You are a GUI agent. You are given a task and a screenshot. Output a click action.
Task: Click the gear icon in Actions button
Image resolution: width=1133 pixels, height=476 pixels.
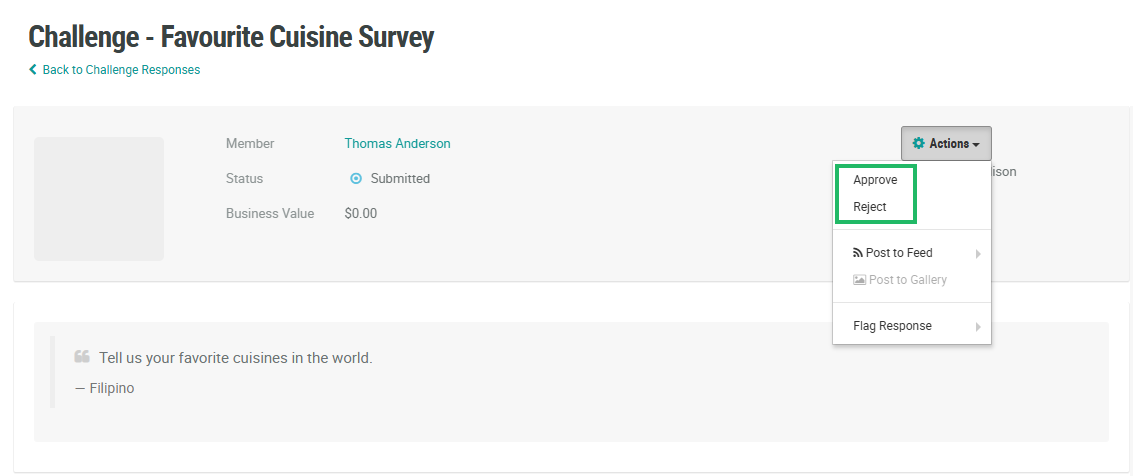[x=919, y=144]
